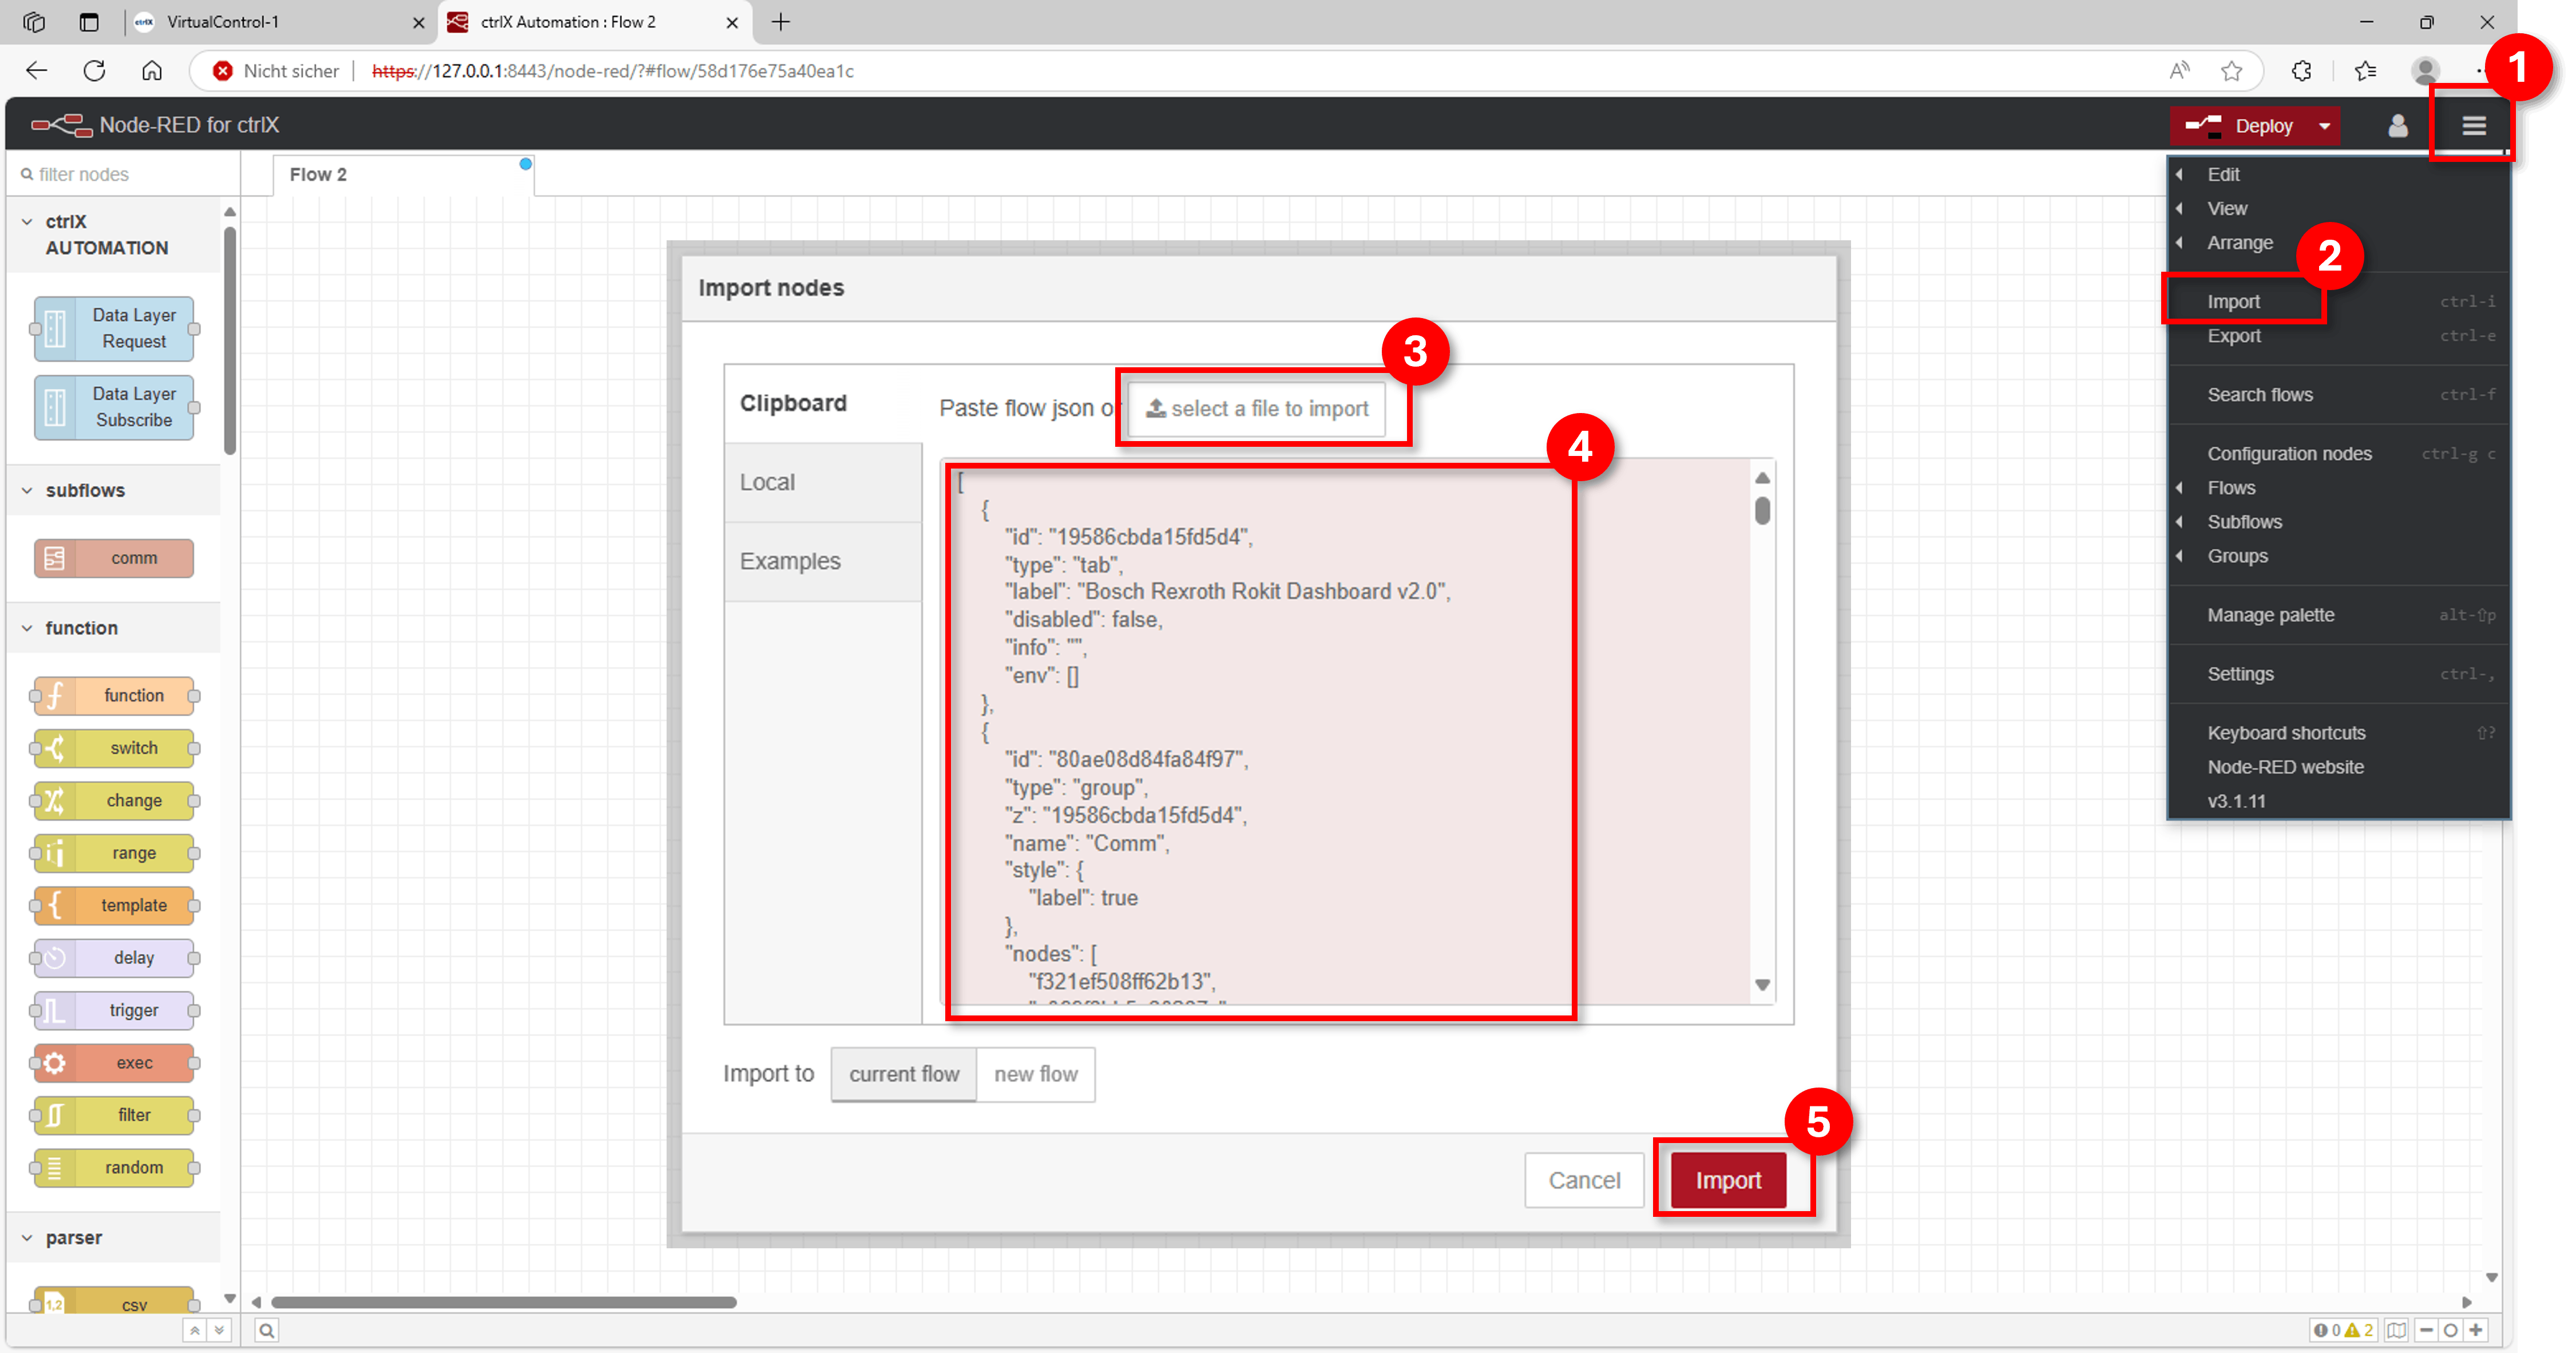Select Export in main menu
Viewport: 2576px width, 1353px height.
pyautogui.click(x=2338, y=336)
